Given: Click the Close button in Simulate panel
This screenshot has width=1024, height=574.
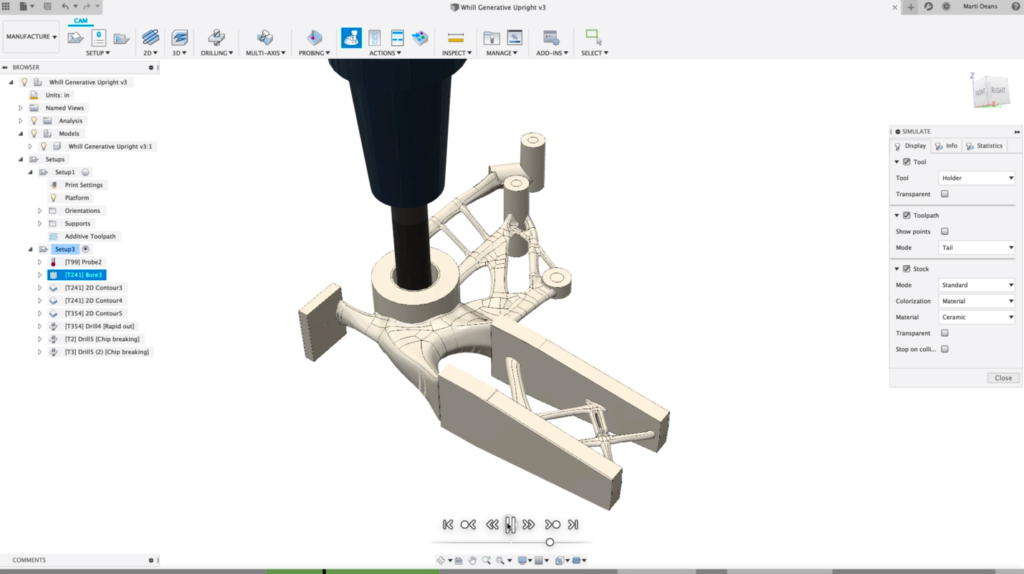Looking at the screenshot, I should pyautogui.click(x=1003, y=378).
